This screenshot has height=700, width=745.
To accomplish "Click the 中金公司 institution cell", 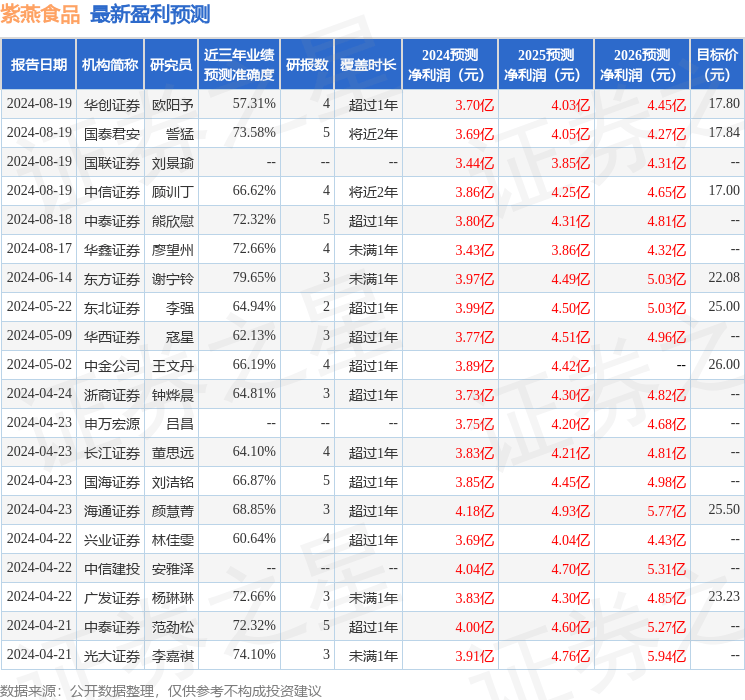I will click(x=112, y=366).
